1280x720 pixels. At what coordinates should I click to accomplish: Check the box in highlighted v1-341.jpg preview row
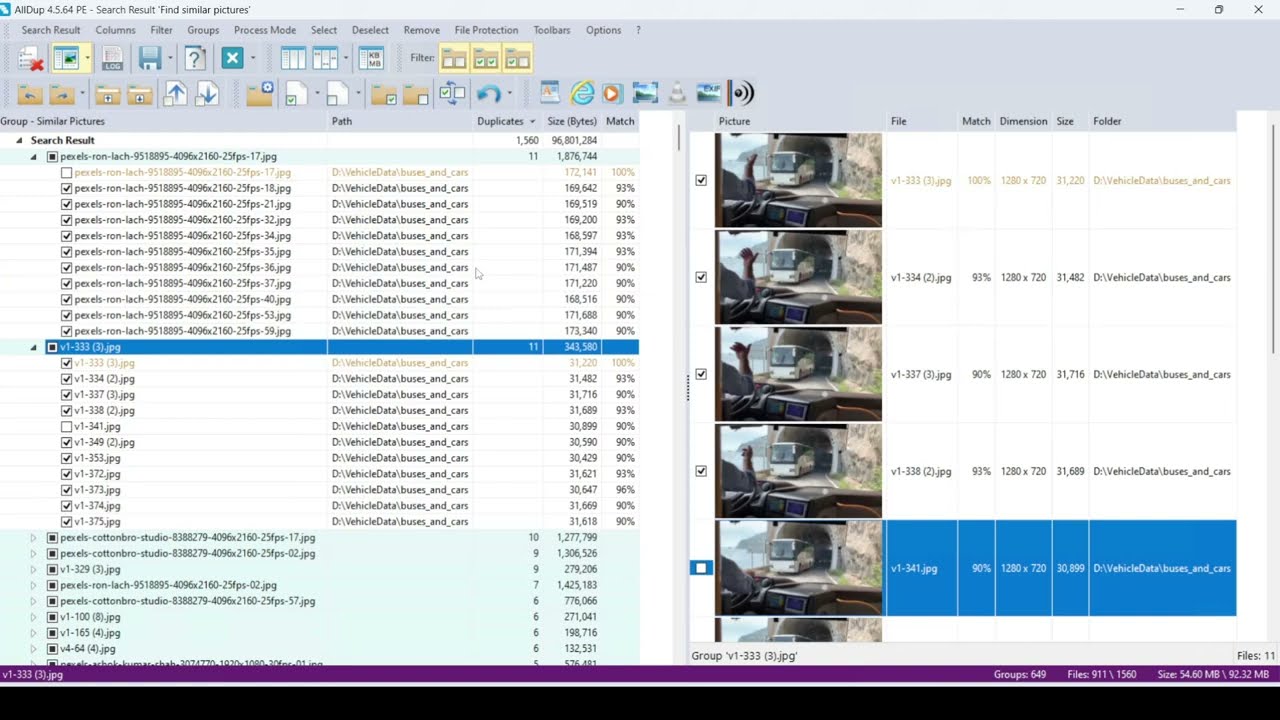click(x=701, y=568)
